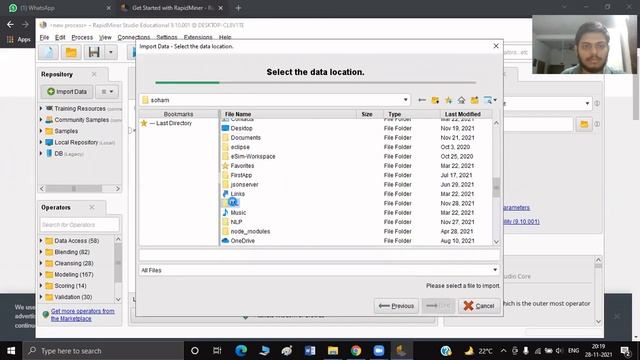Open the soham directory path dropdown
This screenshot has height=360, width=640.
405,100
